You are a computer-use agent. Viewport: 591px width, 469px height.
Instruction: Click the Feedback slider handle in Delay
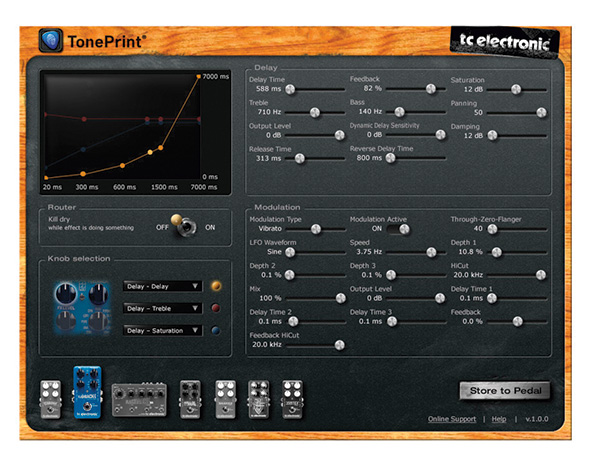pos(431,89)
